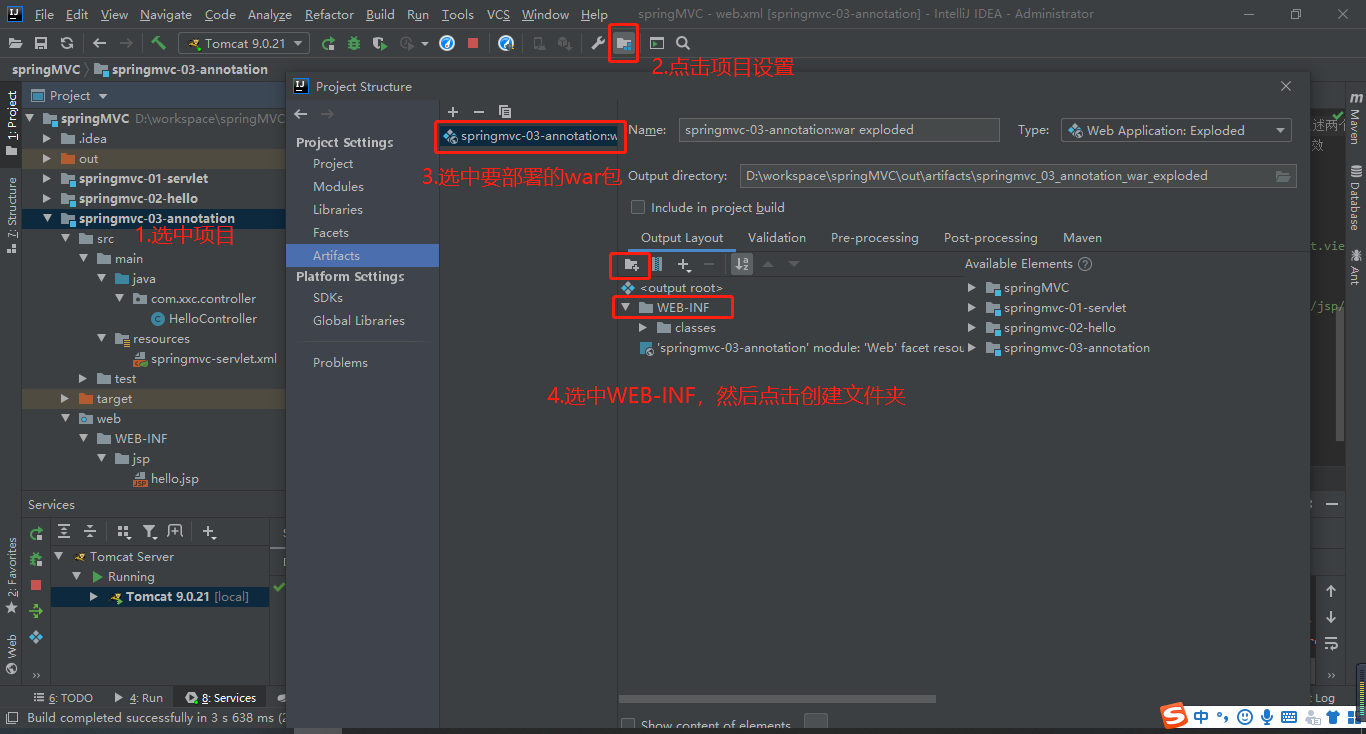The width and height of the screenshot is (1366, 734).
Task: Enable Include in project build checkbox
Action: point(638,207)
